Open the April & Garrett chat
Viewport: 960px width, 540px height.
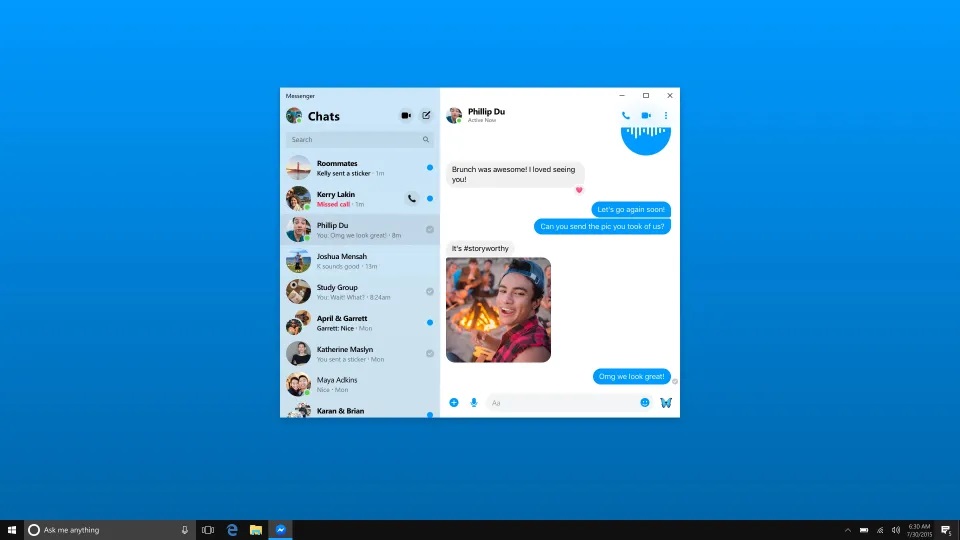tap(359, 323)
